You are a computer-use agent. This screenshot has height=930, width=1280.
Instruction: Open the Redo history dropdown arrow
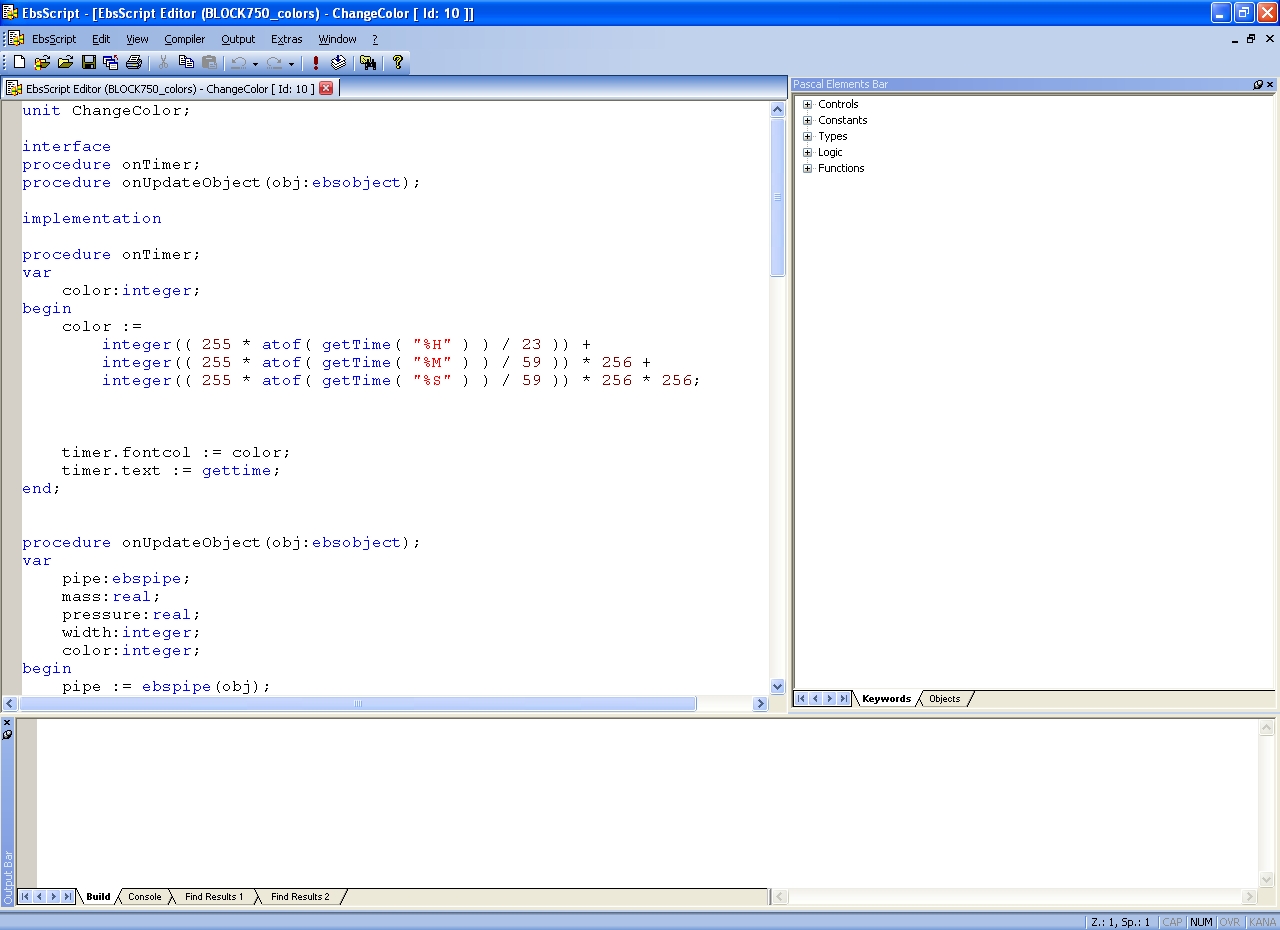(291, 63)
